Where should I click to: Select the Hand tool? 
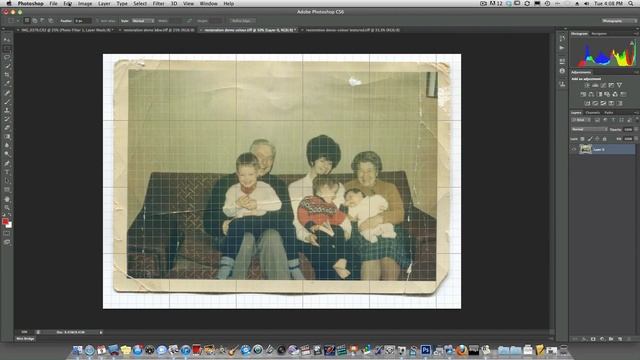[x=7, y=199]
